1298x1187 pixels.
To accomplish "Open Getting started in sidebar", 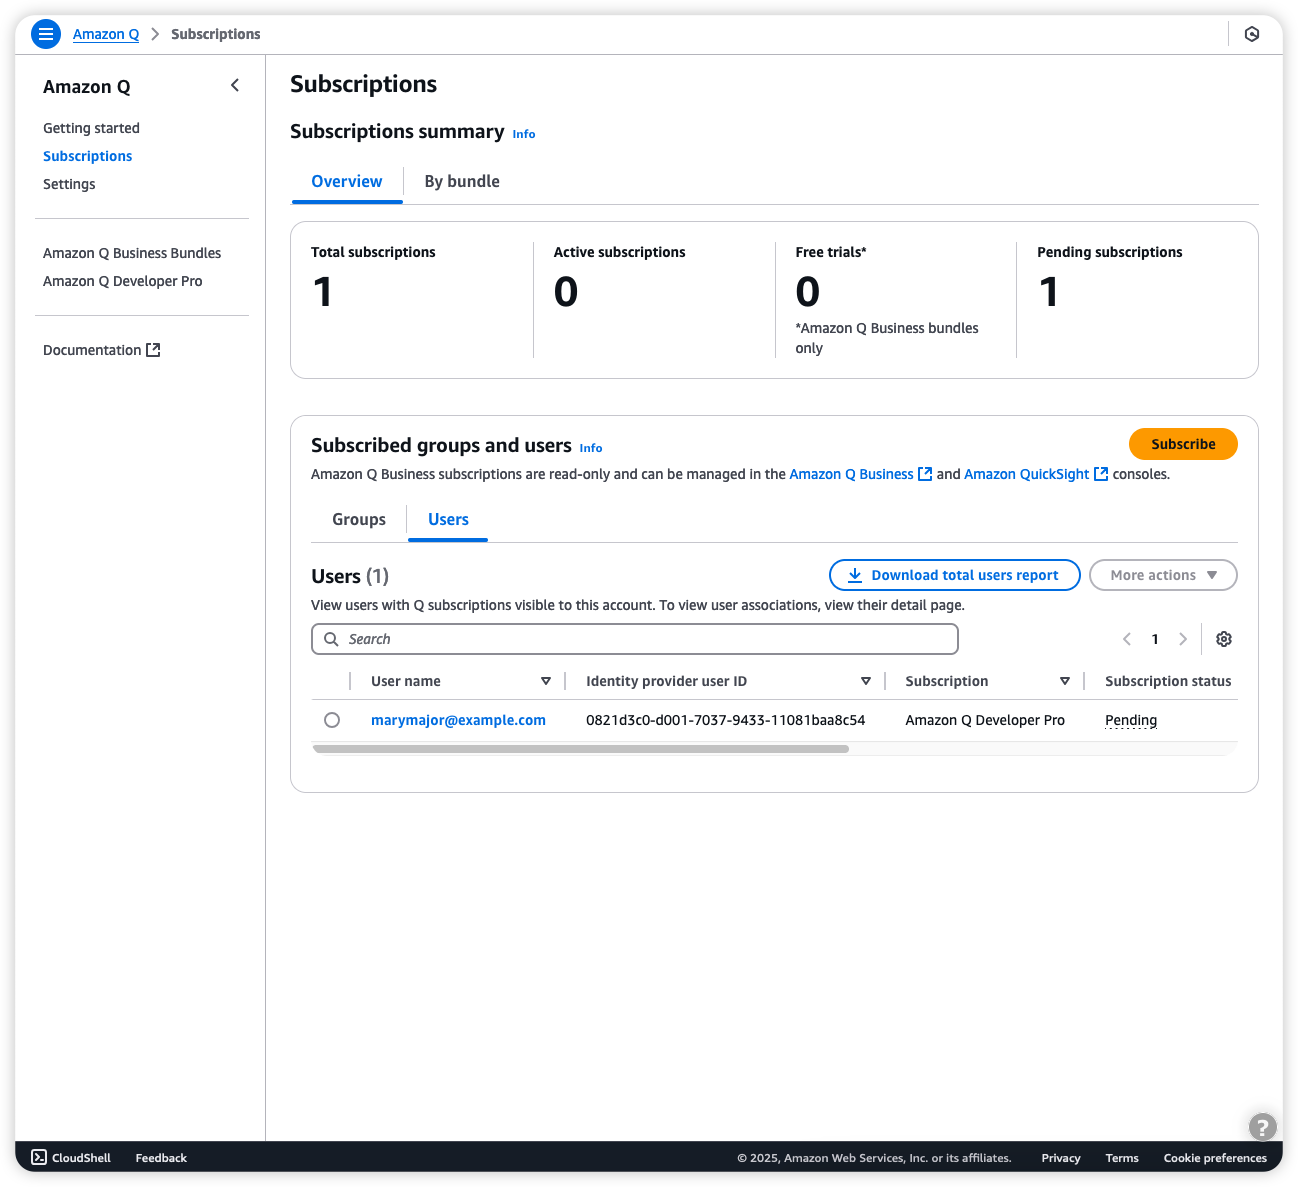I will (x=91, y=128).
